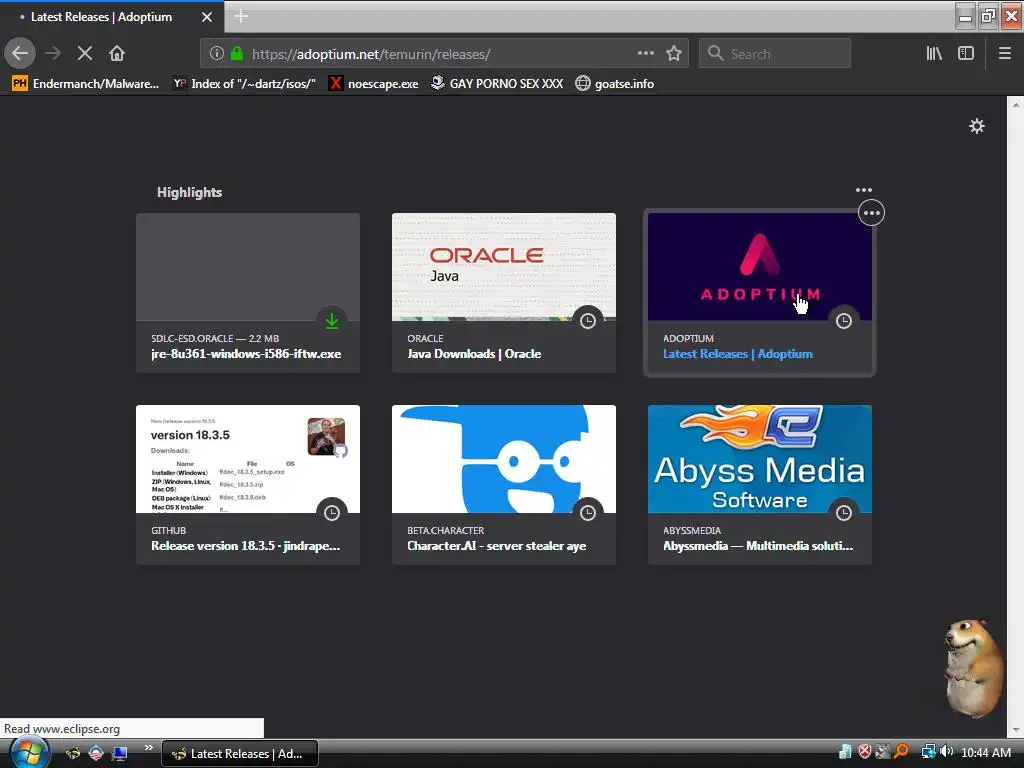The image size is (1024, 768).
Task: Click the history clock icon on Character.AI card
Action: click(x=588, y=513)
